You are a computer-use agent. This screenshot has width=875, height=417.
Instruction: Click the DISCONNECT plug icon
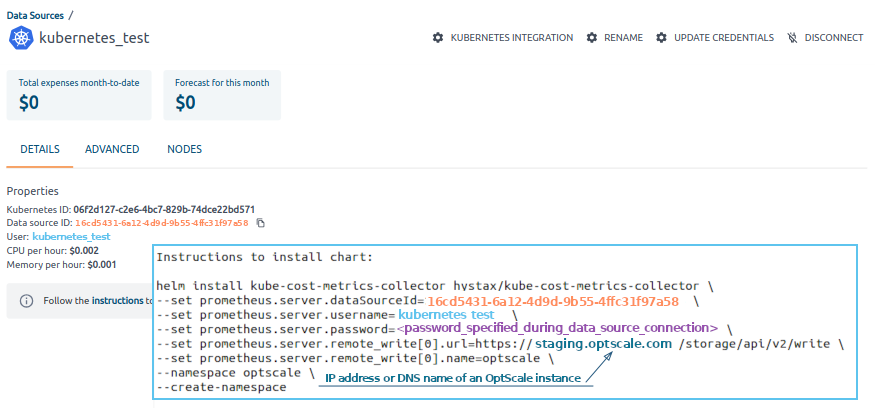point(792,38)
